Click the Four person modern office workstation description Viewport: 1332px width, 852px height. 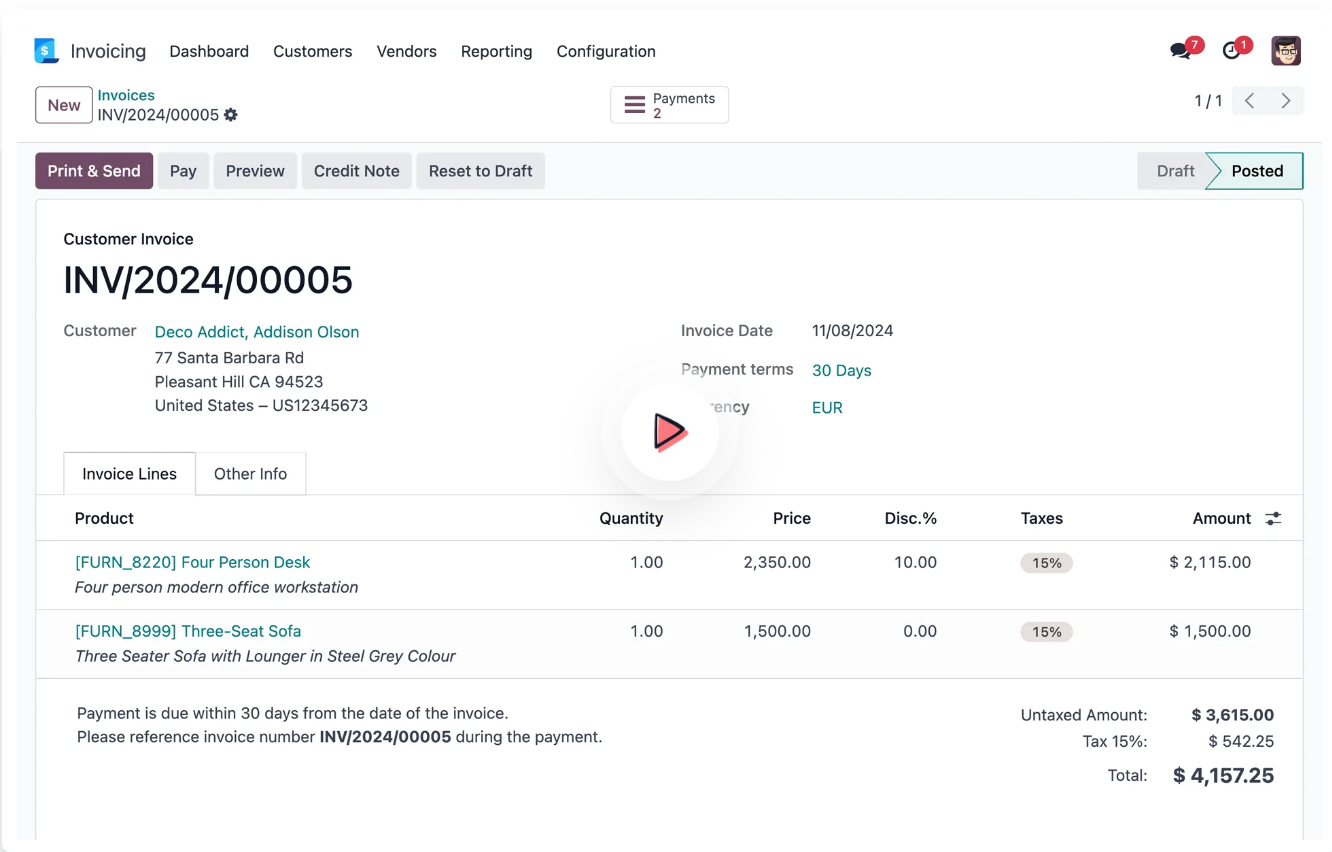click(217, 587)
